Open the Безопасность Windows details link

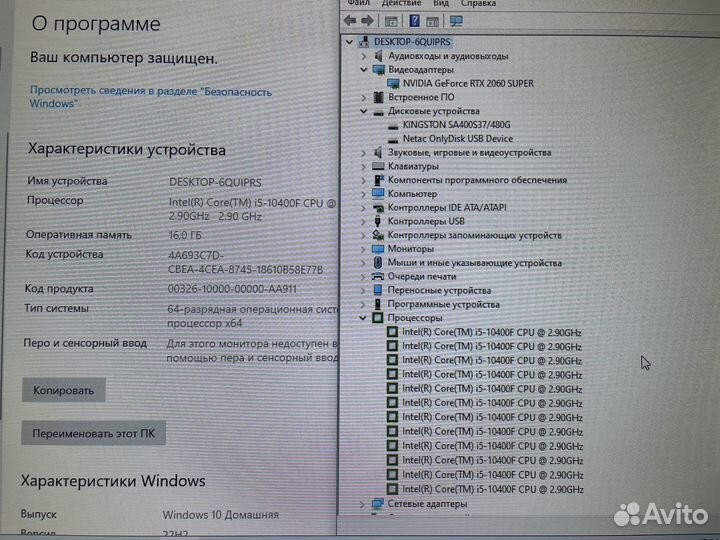(151, 97)
